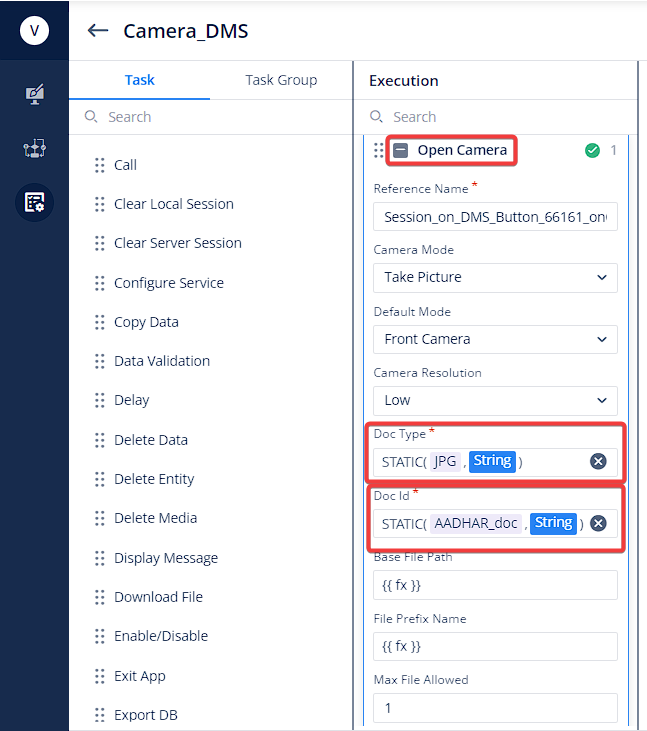Screen dimensions: 647x731
Task: Select the task configuration sidebar icon
Action: pyautogui.click(x=34, y=202)
